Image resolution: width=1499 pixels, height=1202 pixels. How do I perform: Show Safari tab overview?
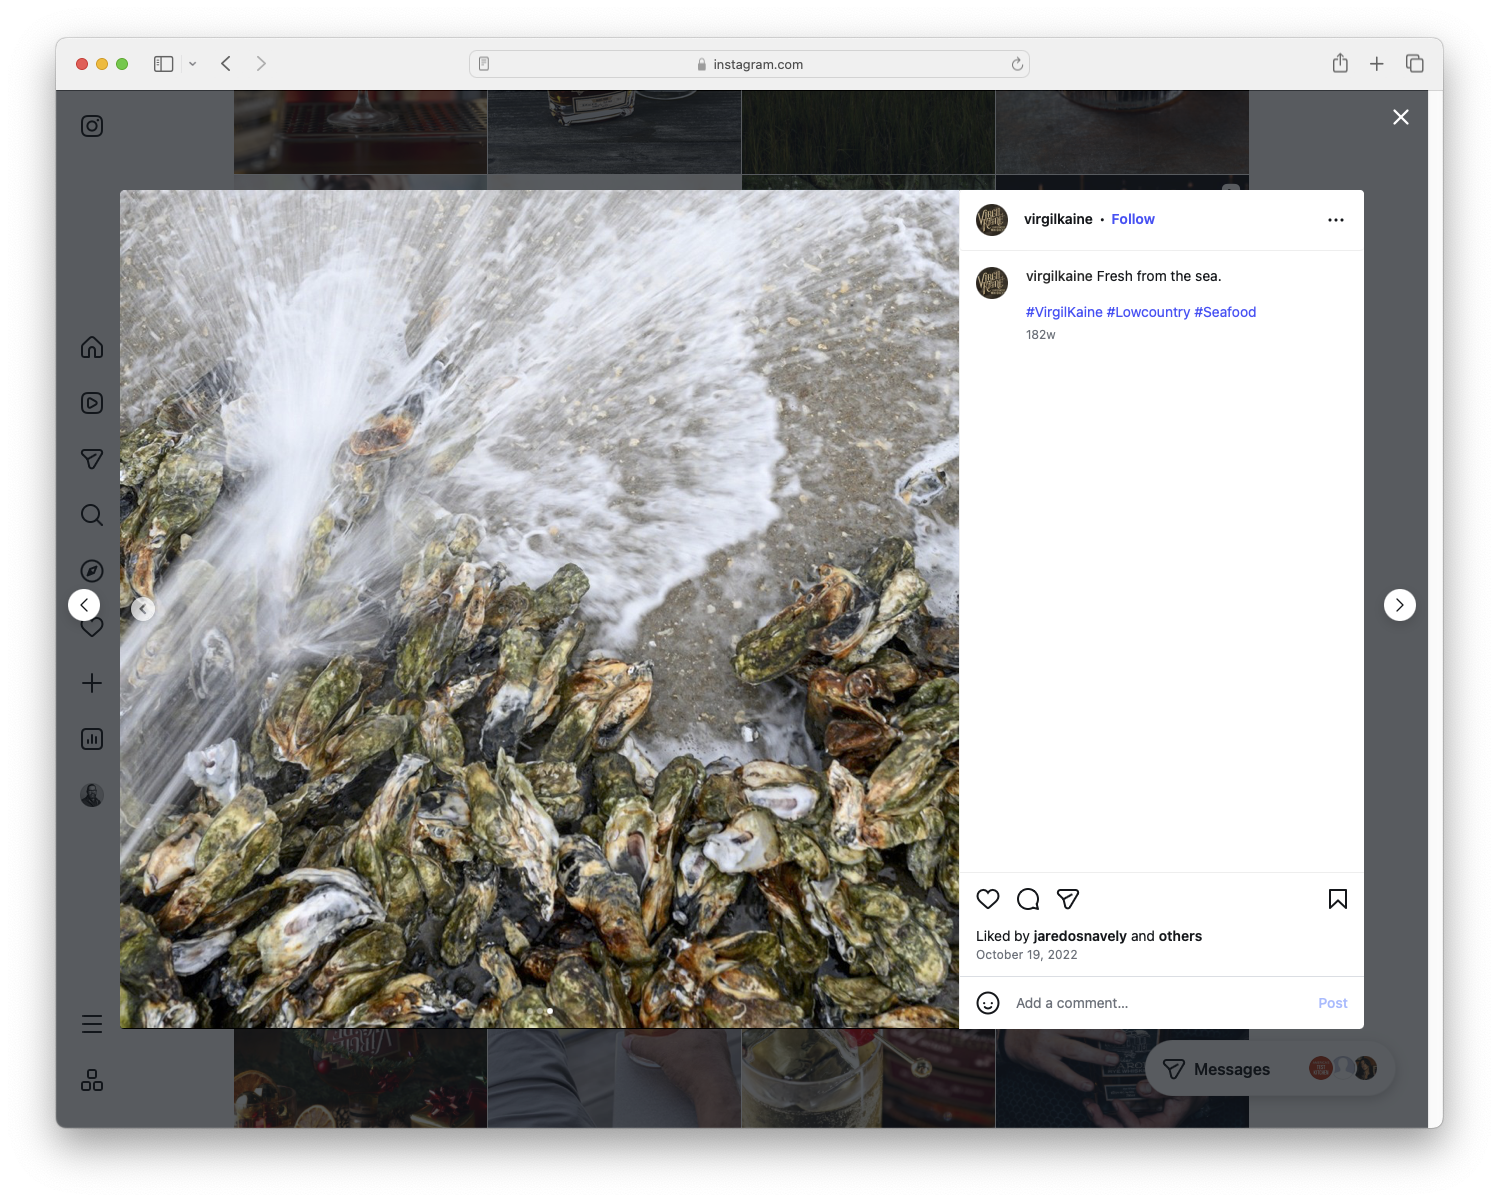1415,64
